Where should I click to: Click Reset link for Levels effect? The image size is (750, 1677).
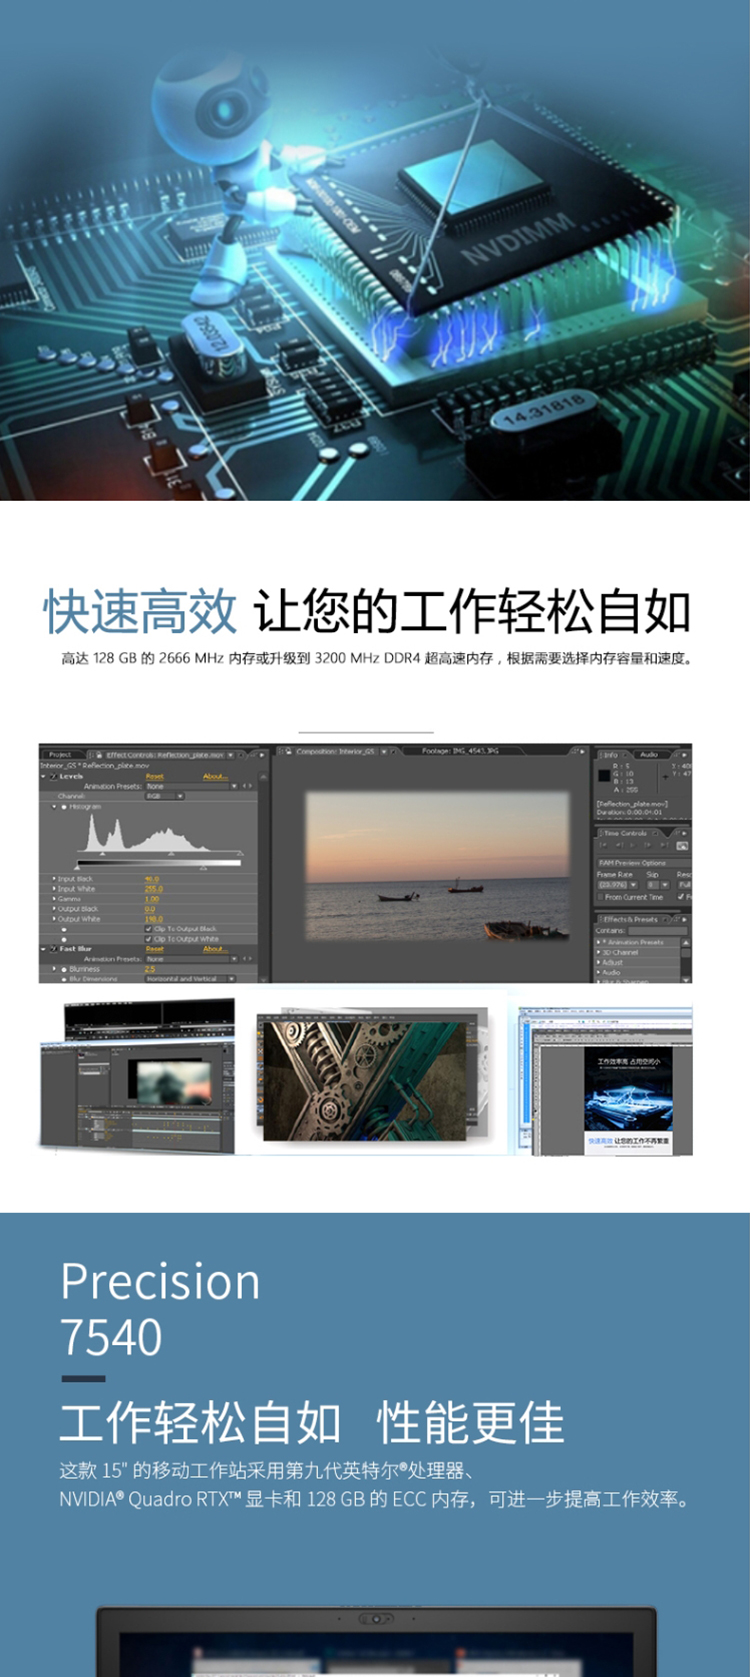tap(155, 776)
